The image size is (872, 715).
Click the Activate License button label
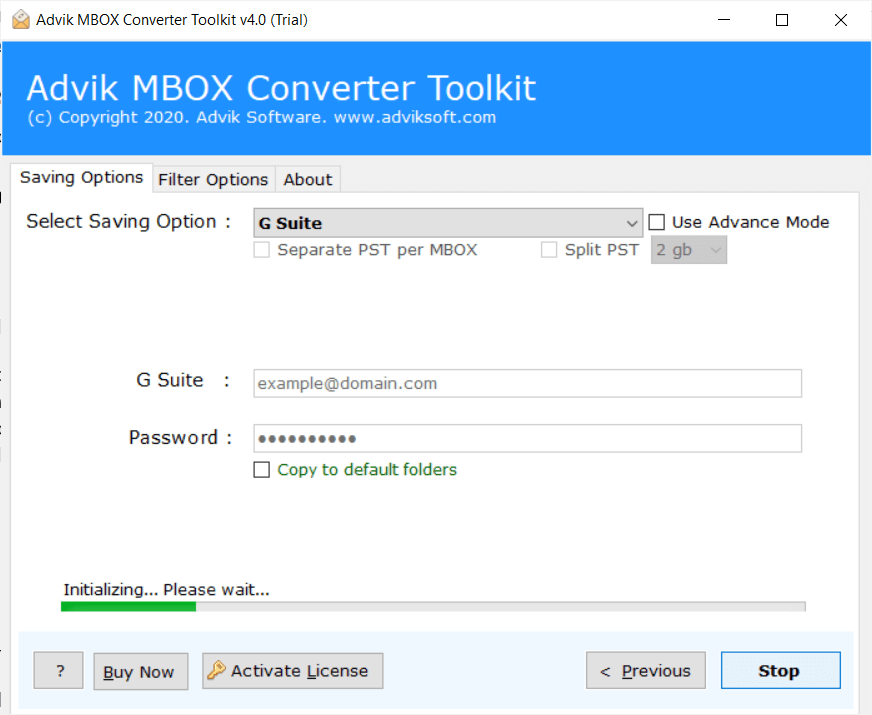(300, 671)
